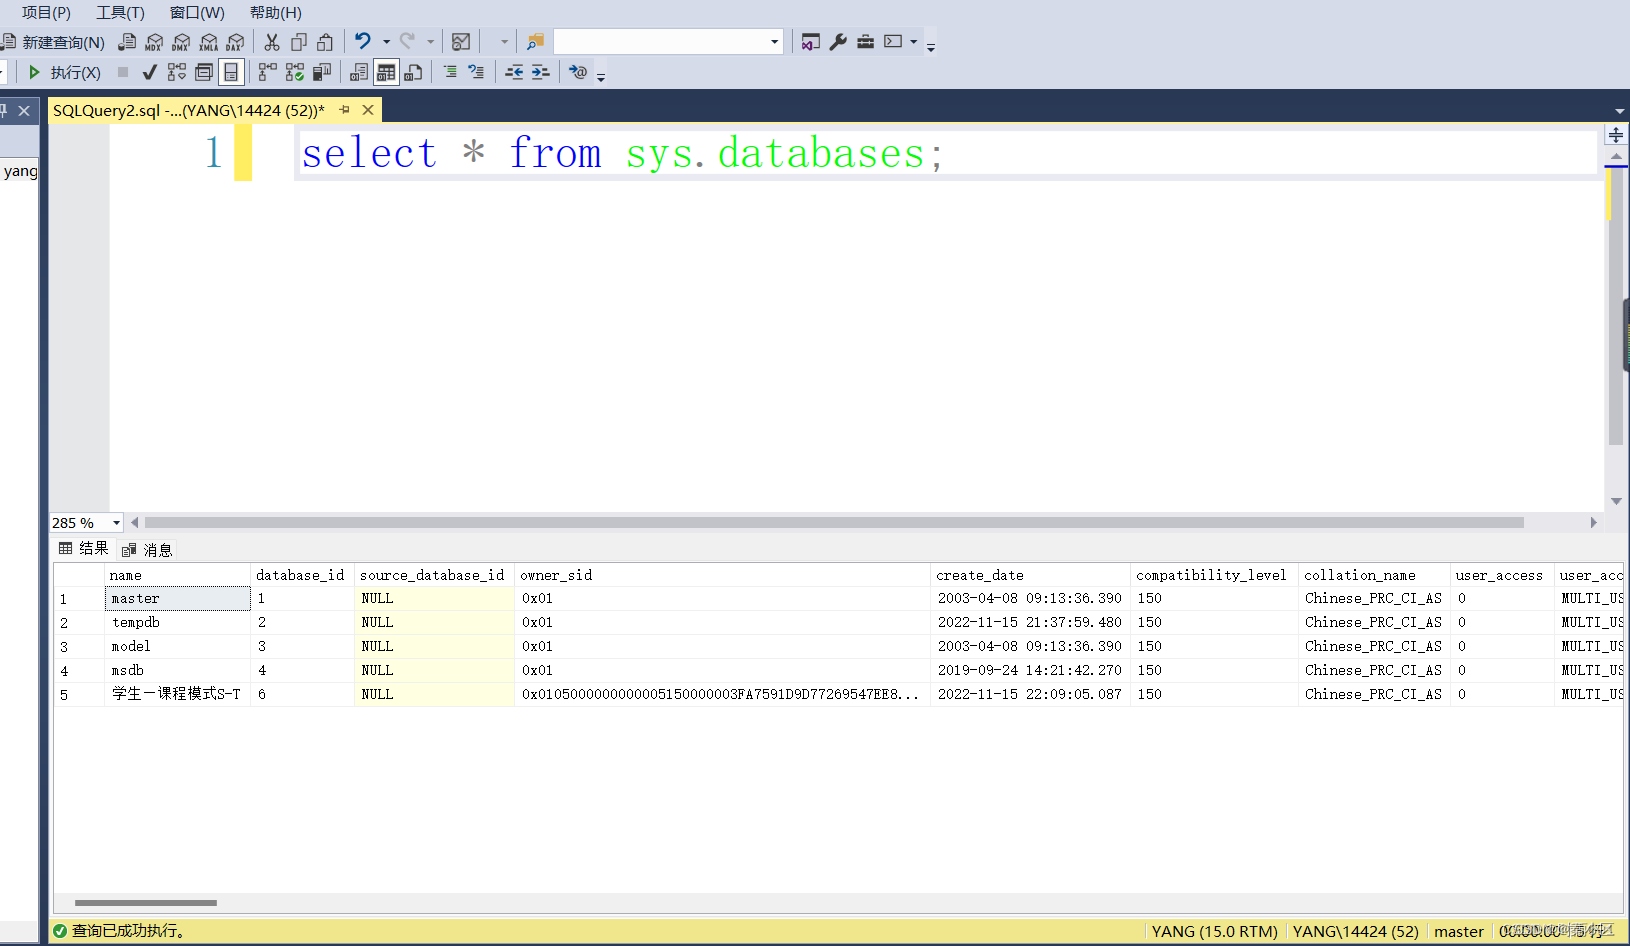Open the document tab list dropdown arrow
Viewport: 1630px width, 946px height.
tap(1619, 111)
